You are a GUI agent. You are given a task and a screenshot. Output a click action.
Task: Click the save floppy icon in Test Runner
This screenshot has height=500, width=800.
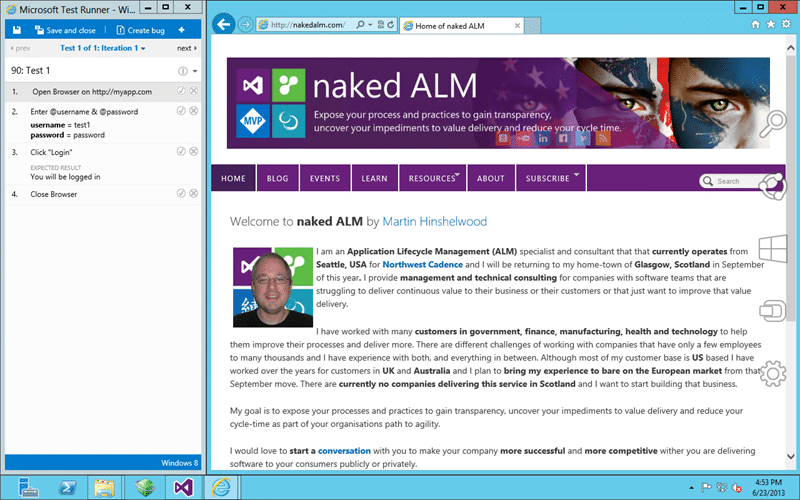(17, 30)
